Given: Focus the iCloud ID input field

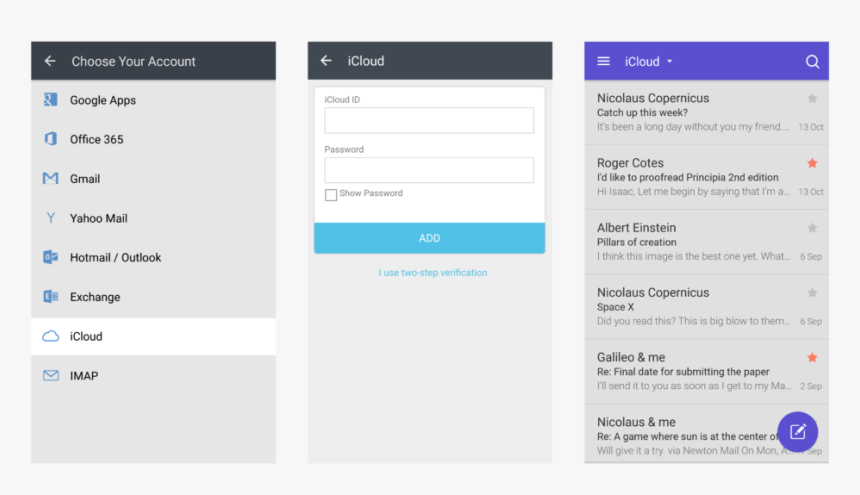Looking at the screenshot, I should [x=429, y=120].
